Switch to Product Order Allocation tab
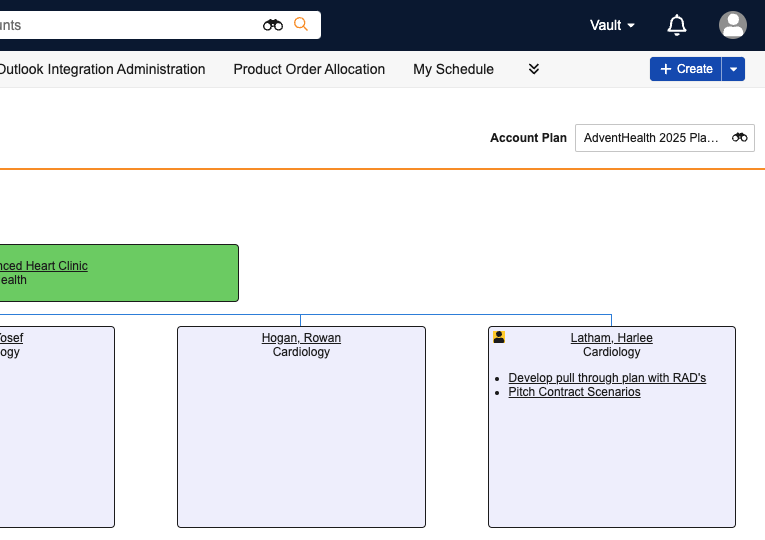 309,69
